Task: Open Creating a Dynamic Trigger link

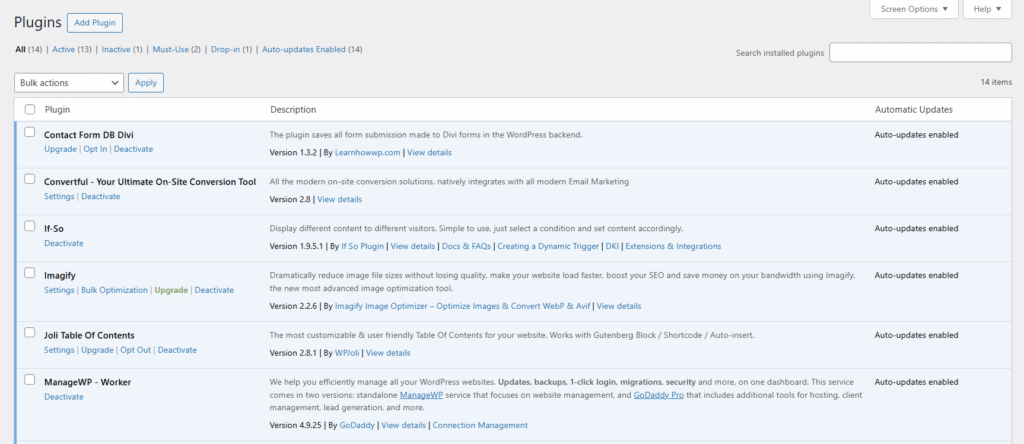Action: click(x=548, y=246)
